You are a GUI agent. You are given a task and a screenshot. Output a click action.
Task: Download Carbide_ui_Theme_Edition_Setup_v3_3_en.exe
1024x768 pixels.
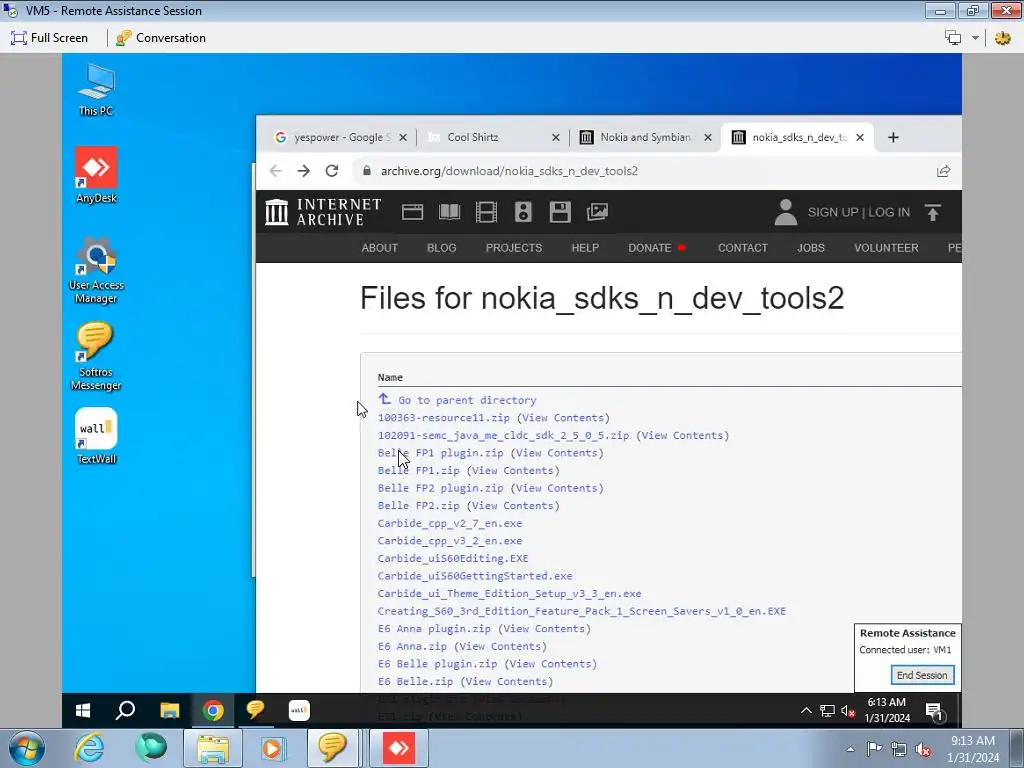(509, 594)
